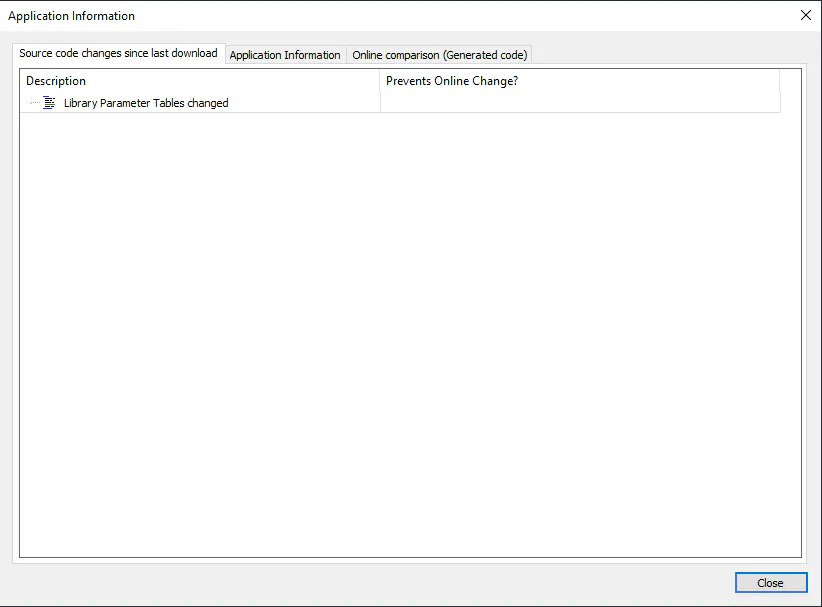This screenshot has width=822, height=607.
Task: Click blank header space right of Prevents column
Action: (x=790, y=81)
